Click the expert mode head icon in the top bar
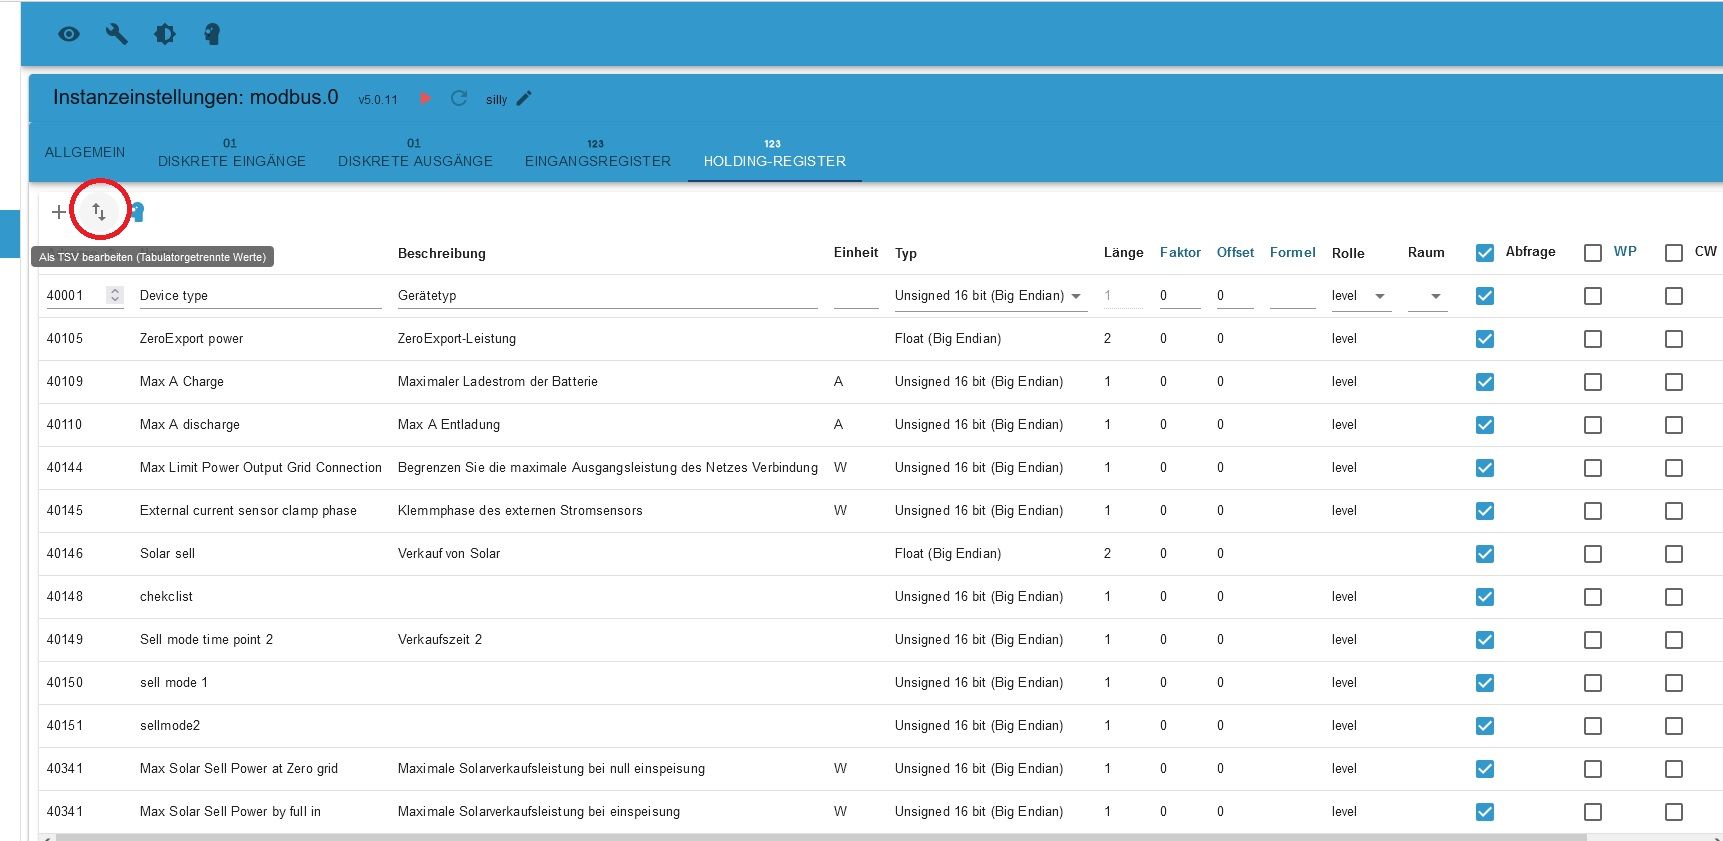The width and height of the screenshot is (1723, 841). 212,34
